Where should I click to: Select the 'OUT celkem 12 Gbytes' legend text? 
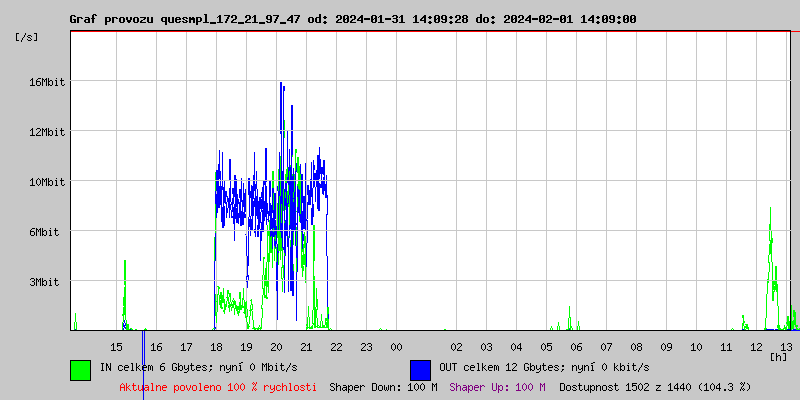pos(543,368)
